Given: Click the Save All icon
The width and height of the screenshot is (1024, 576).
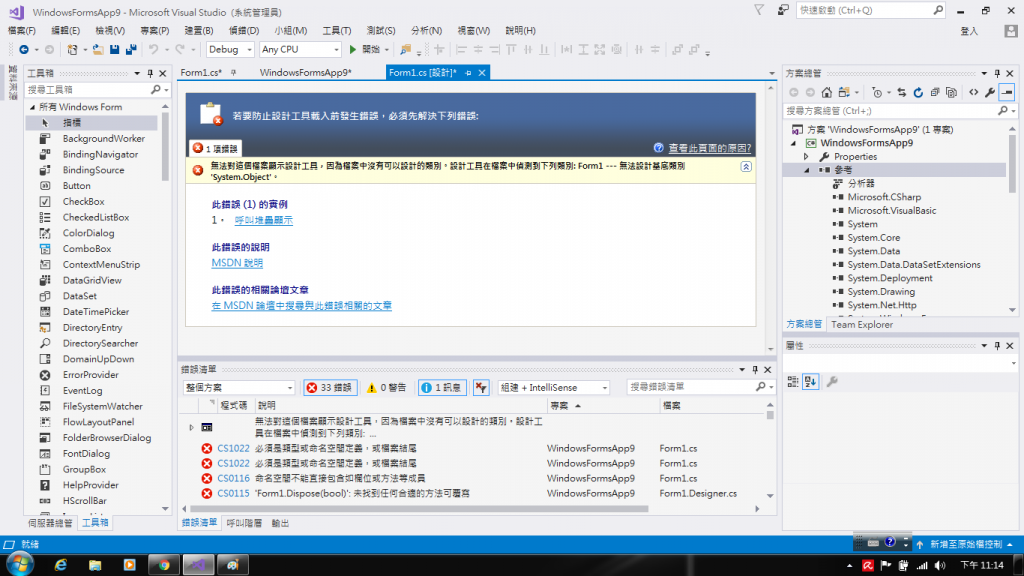Looking at the screenshot, I should click(131, 50).
